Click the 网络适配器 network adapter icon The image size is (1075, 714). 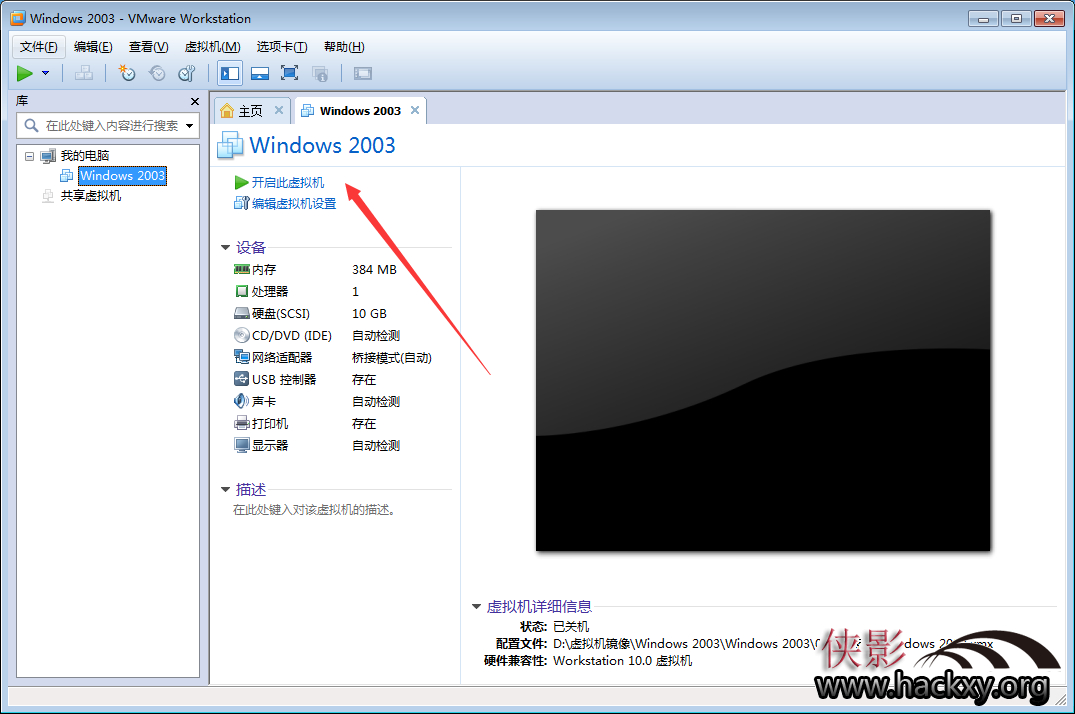pyautogui.click(x=241, y=357)
